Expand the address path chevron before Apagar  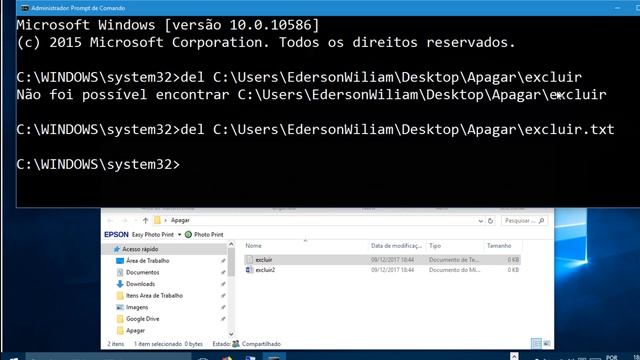coord(165,220)
